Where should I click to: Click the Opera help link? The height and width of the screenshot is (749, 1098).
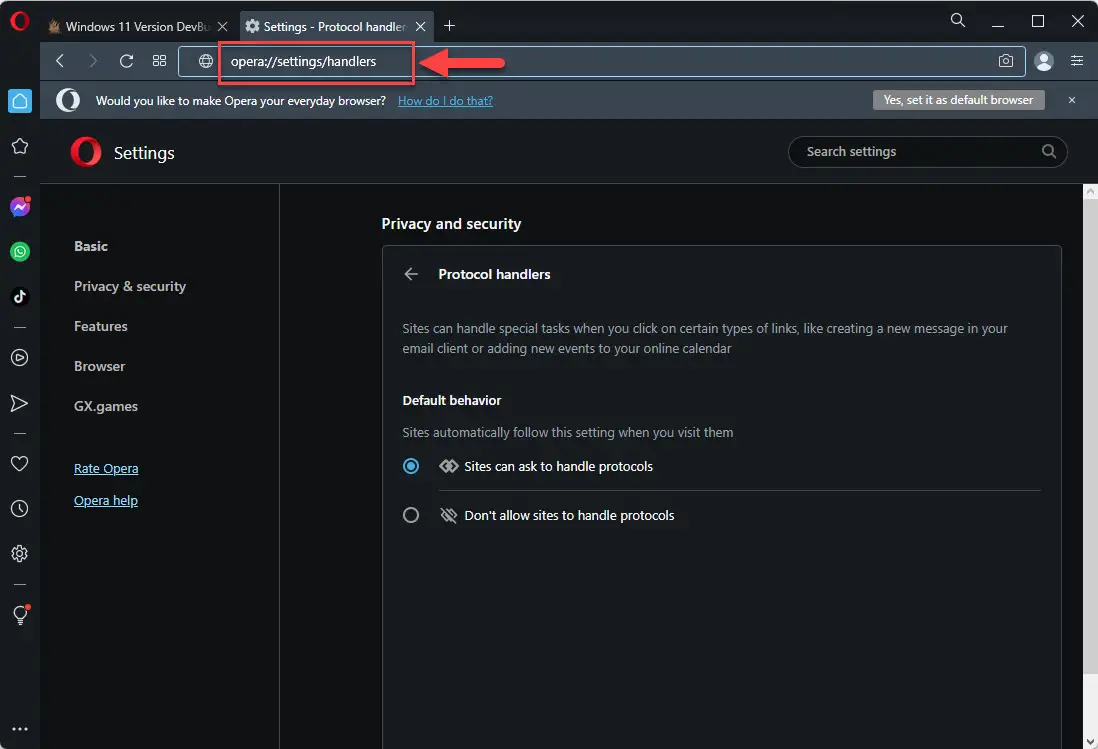(106, 500)
